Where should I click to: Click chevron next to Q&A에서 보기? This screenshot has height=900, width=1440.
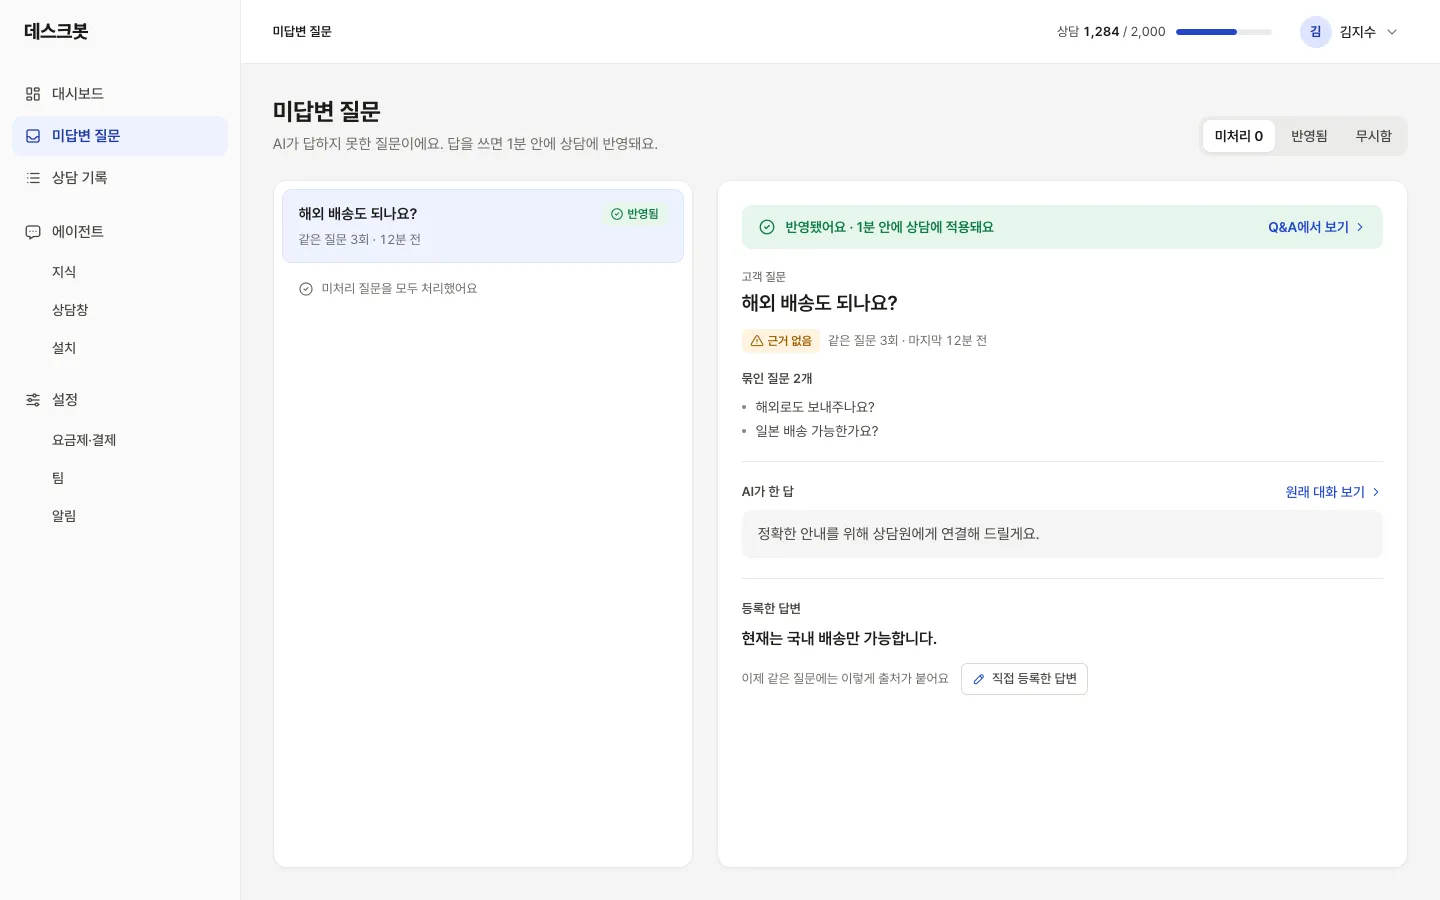click(x=1360, y=227)
